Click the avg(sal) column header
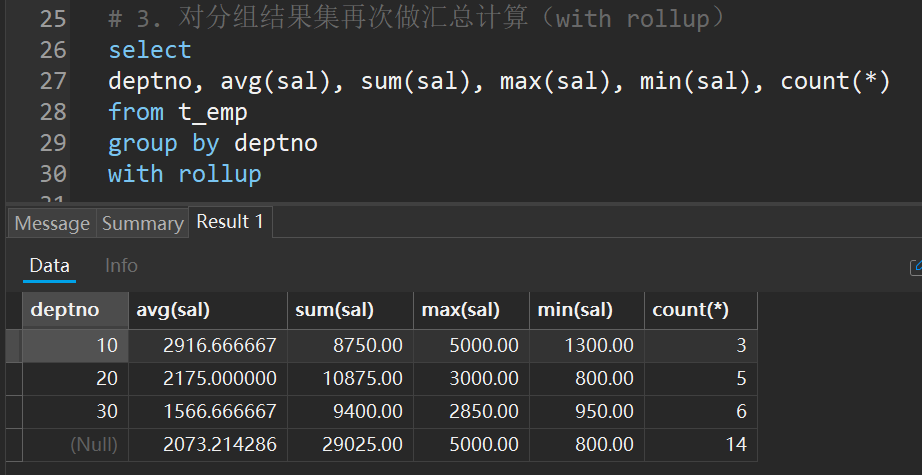Image resolution: width=922 pixels, height=475 pixels. click(x=208, y=310)
